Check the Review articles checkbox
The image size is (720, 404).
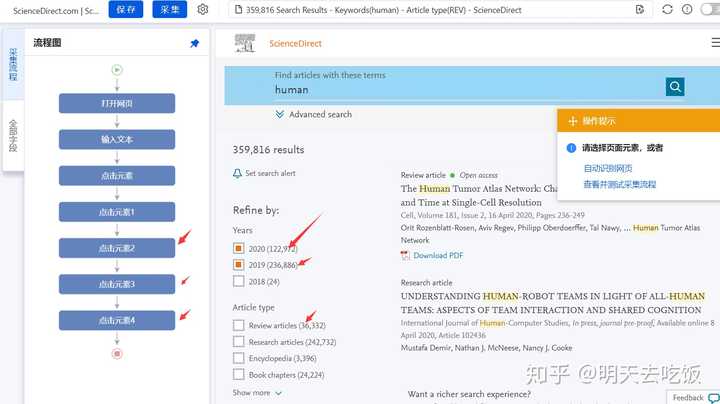point(238,325)
